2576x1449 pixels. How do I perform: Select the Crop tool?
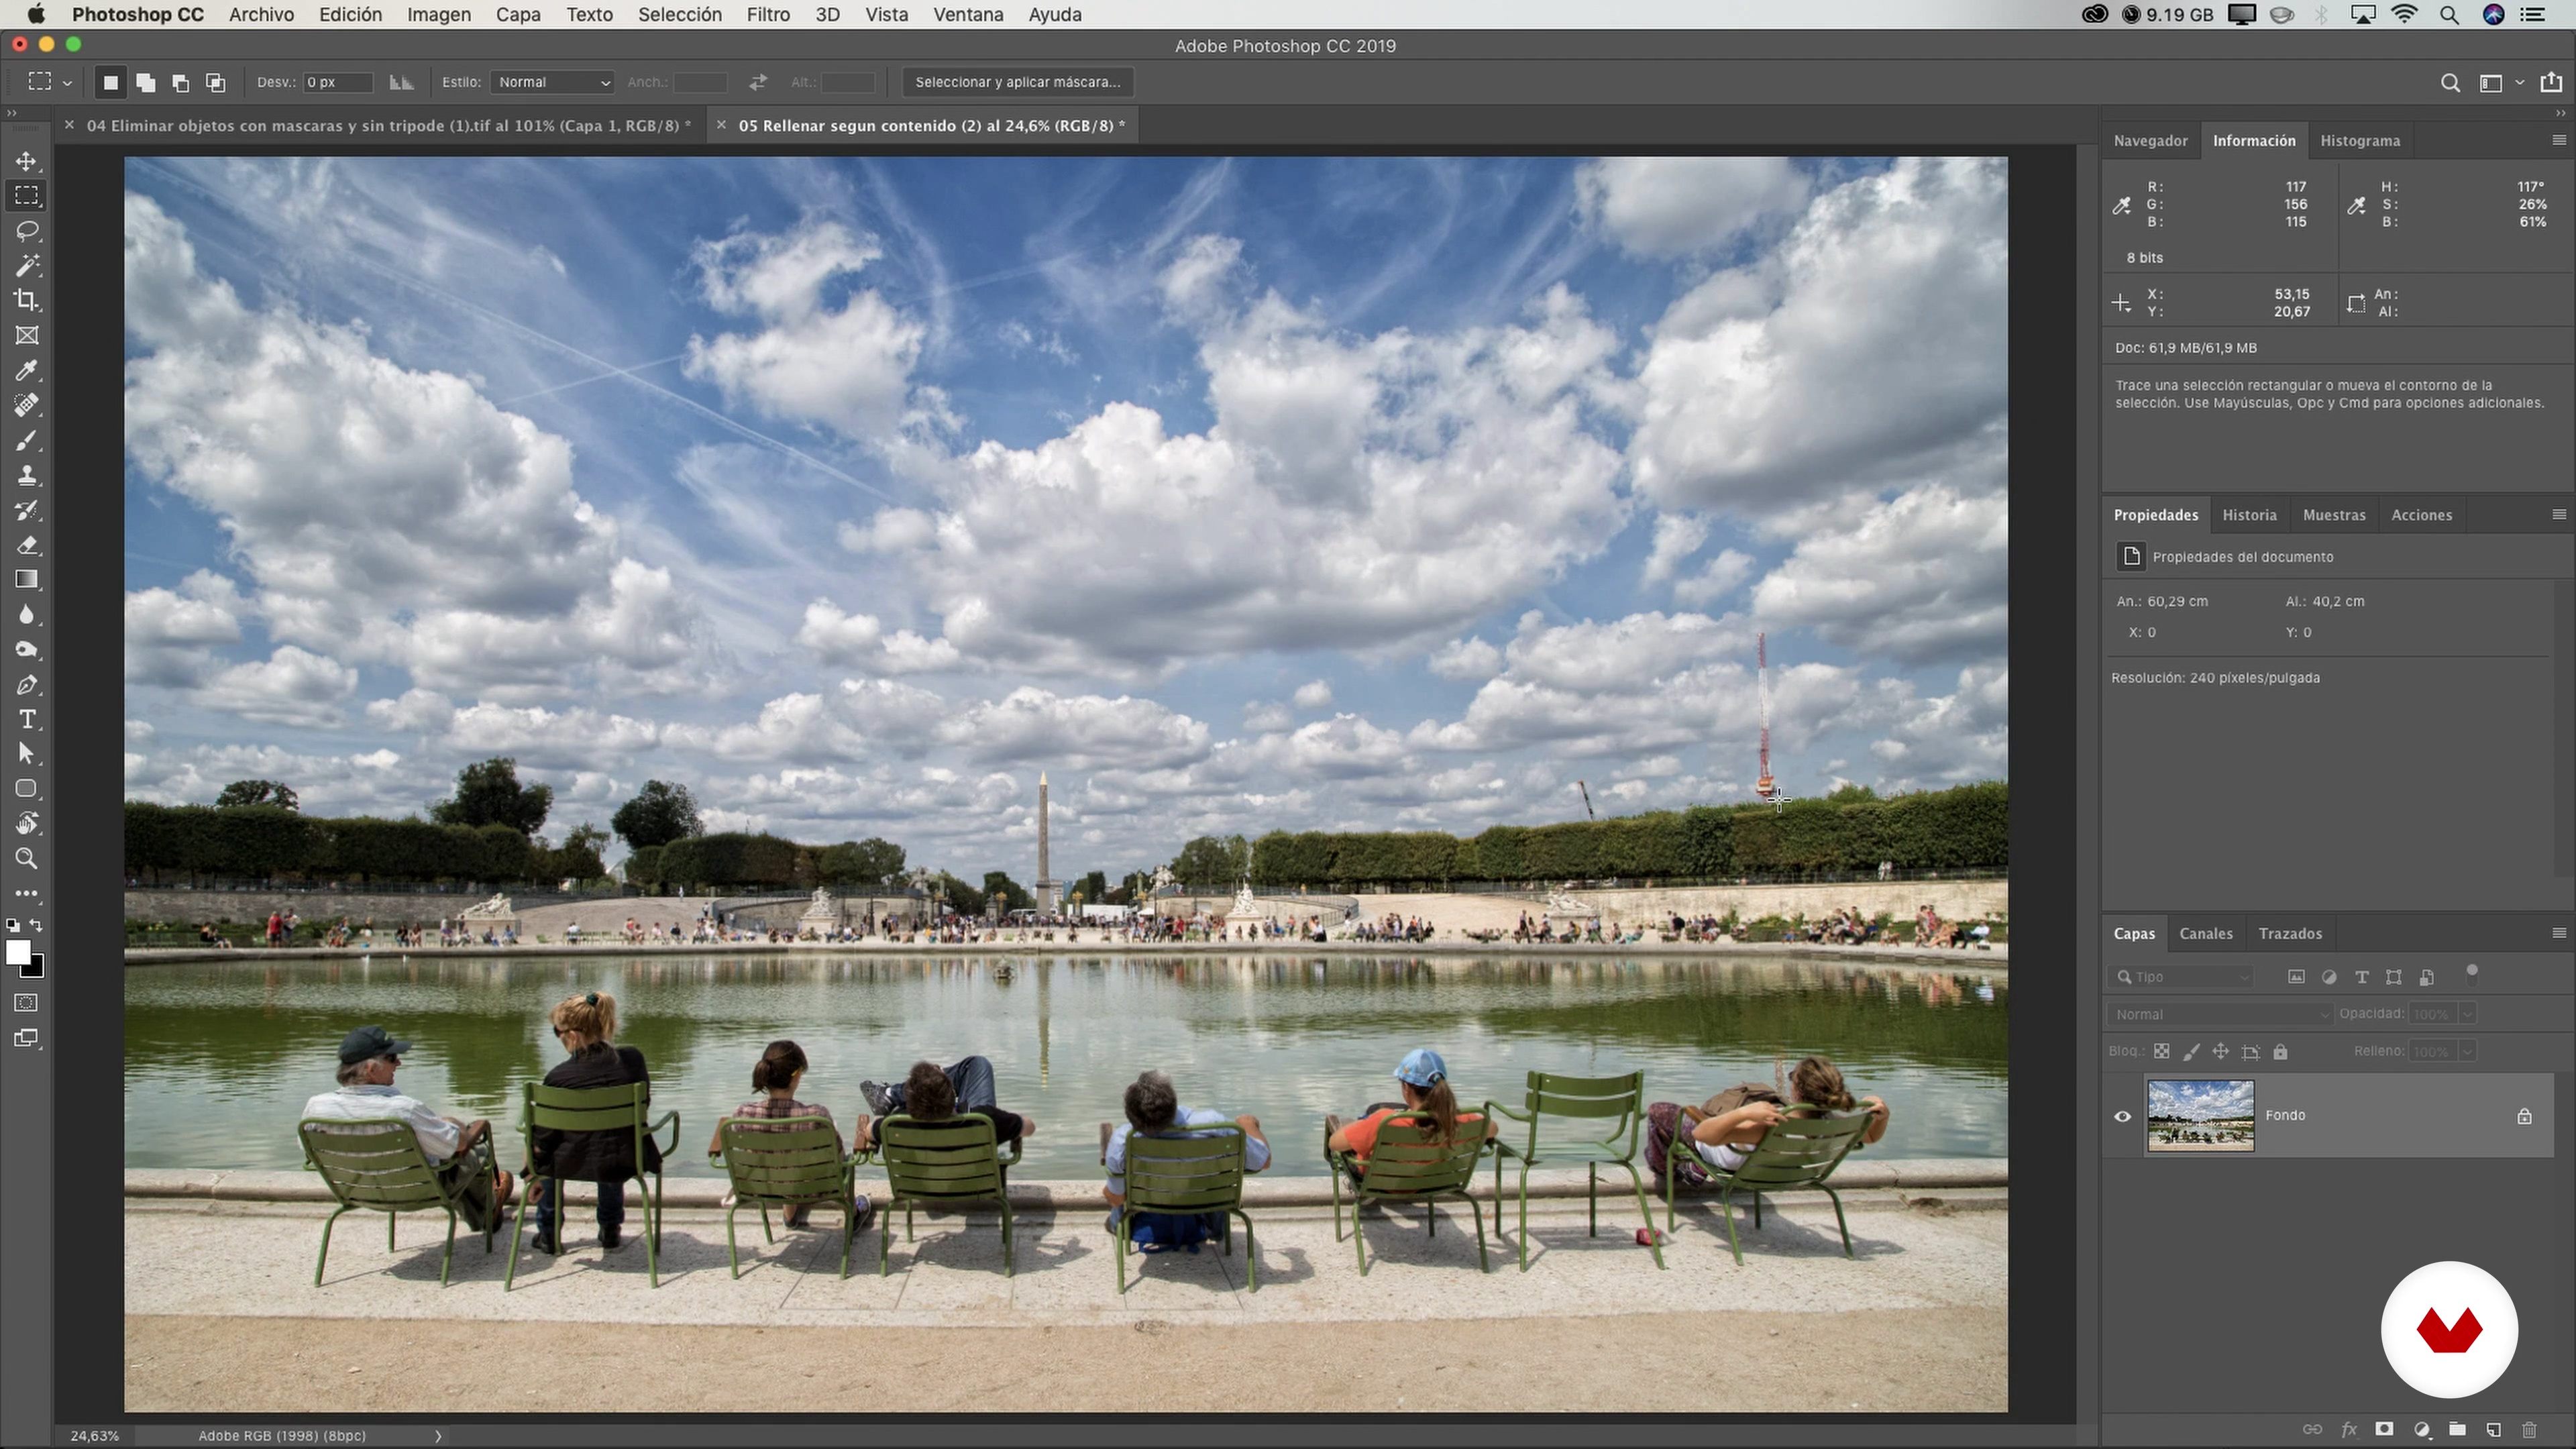pyautogui.click(x=27, y=300)
